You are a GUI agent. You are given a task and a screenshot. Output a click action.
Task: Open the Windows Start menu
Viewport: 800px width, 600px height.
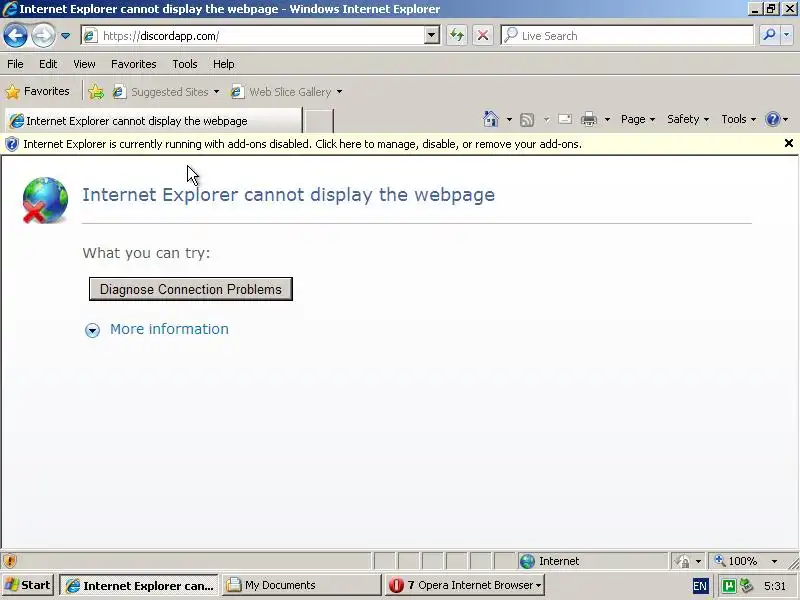pos(28,585)
